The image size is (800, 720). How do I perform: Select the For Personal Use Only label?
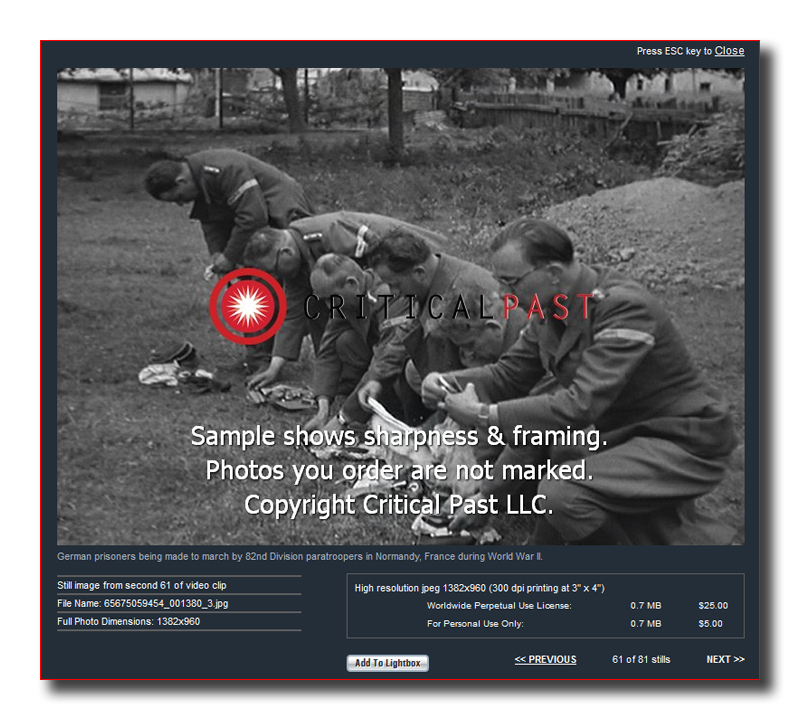(x=475, y=624)
